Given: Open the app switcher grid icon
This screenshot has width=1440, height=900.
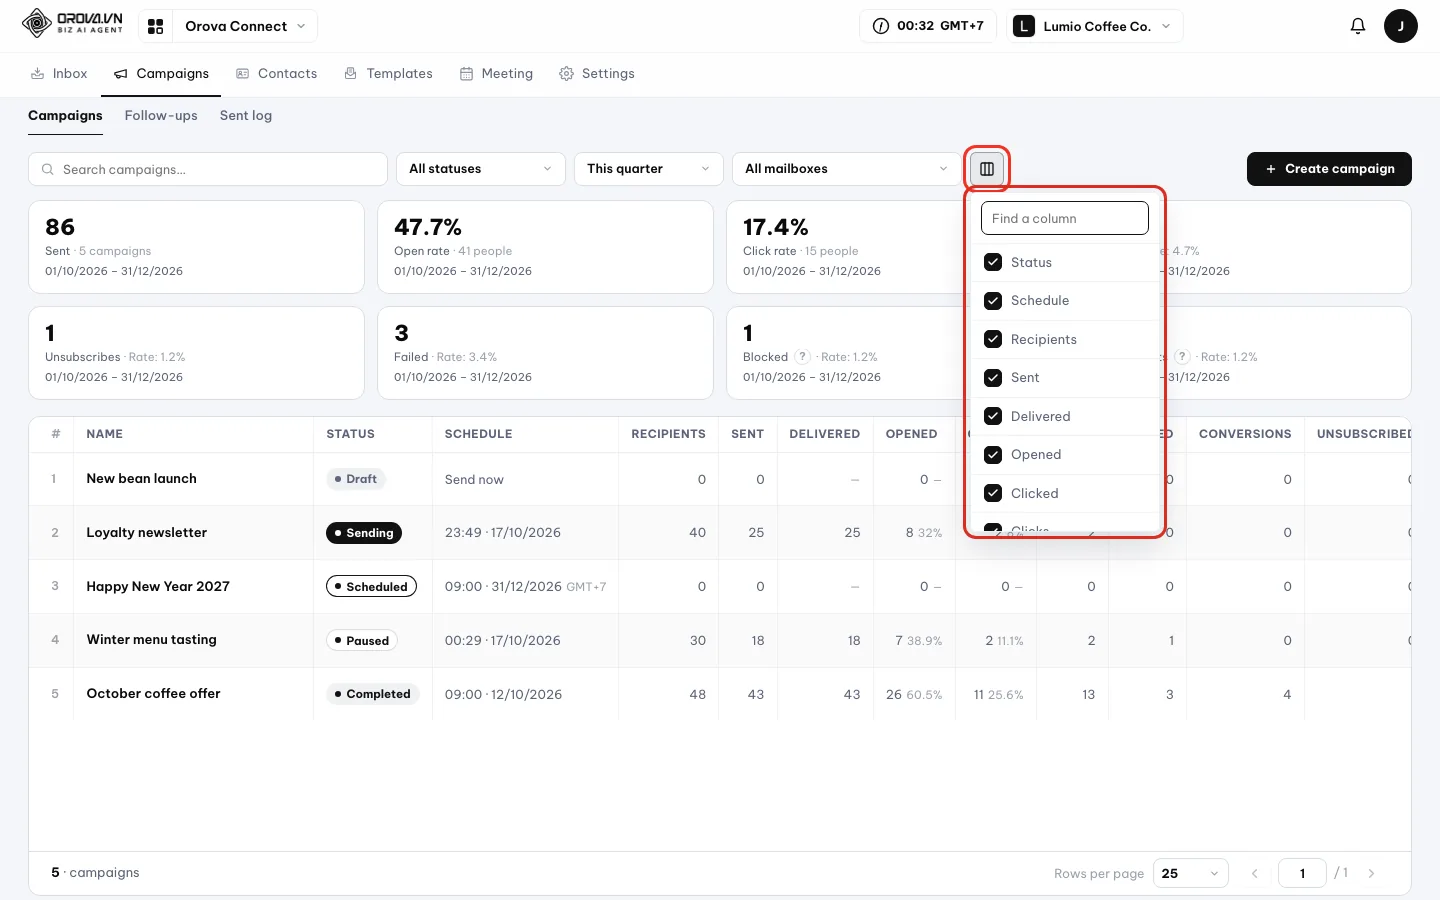Looking at the screenshot, I should pos(156,26).
